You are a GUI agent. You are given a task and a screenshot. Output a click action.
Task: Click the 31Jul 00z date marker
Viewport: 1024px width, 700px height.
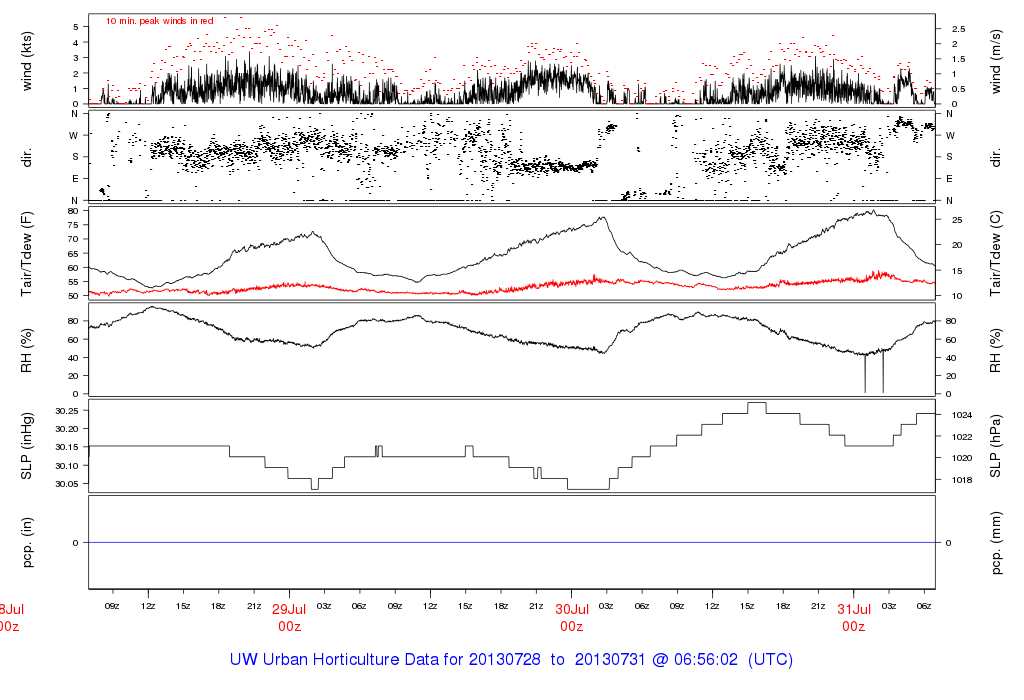click(x=853, y=617)
